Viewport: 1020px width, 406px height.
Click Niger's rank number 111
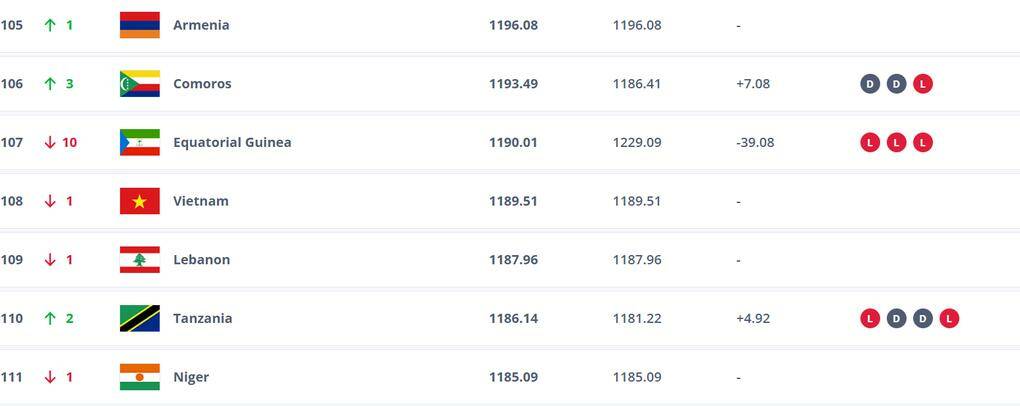point(12,377)
